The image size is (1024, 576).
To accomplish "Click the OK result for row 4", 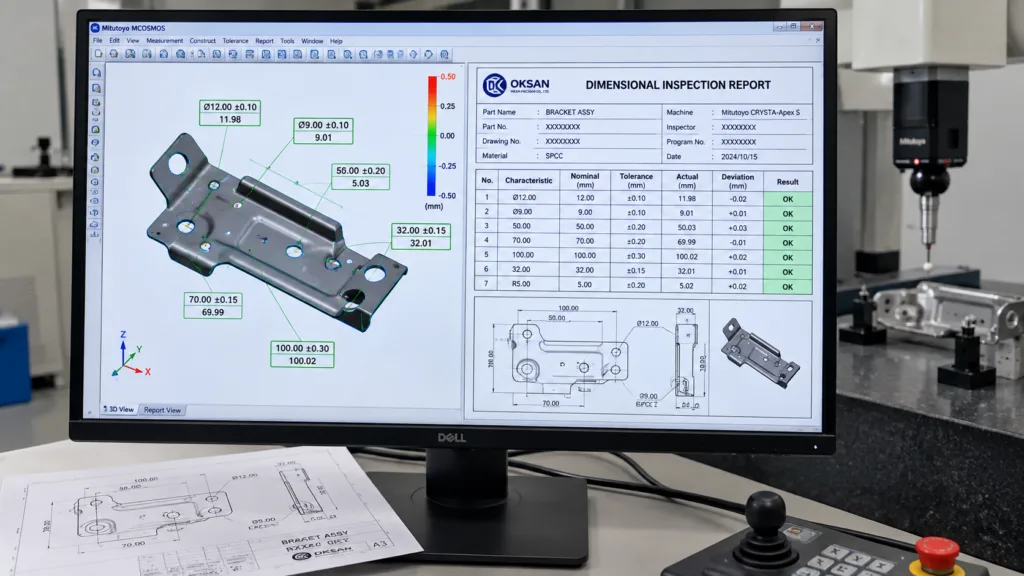I will (x=788, y=243).
